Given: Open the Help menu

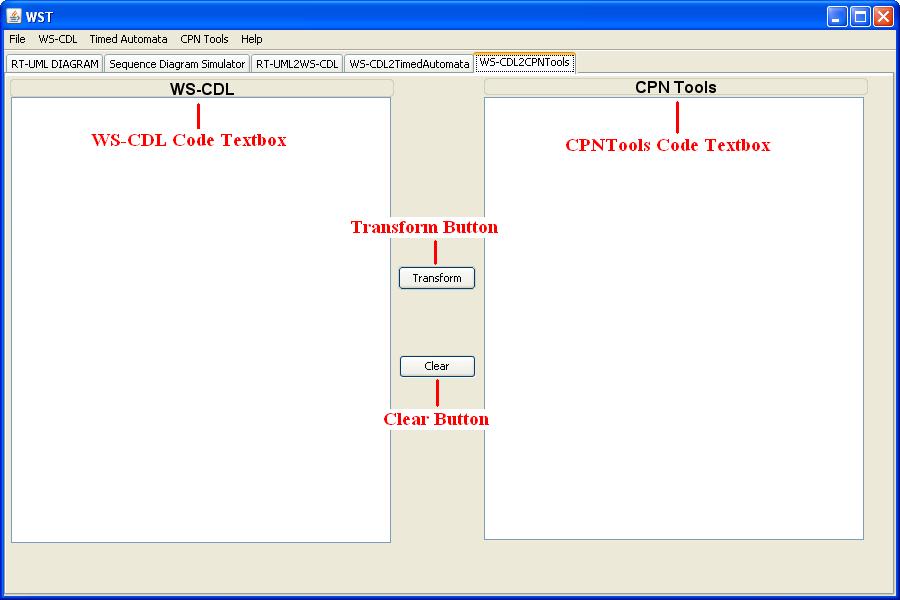Looking at the screenshot, I should click(251, 39).
